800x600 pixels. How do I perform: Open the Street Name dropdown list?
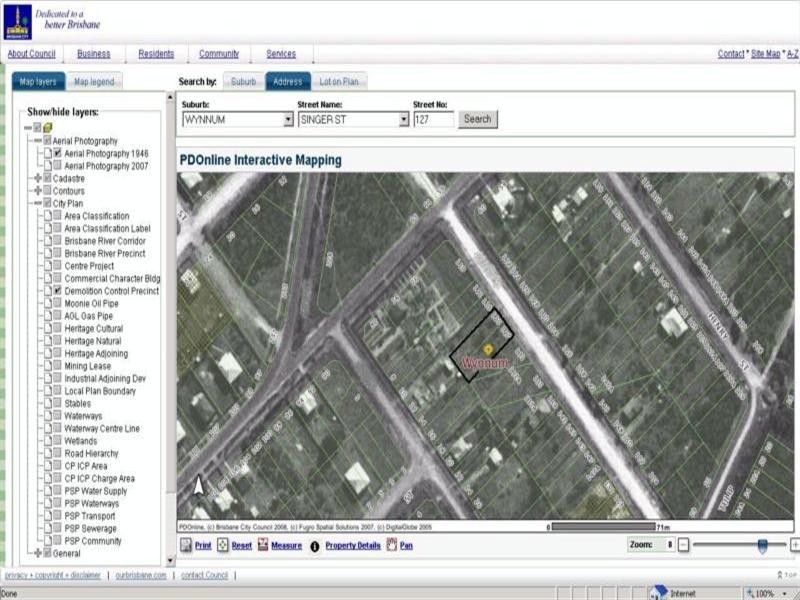pos(404,119)
